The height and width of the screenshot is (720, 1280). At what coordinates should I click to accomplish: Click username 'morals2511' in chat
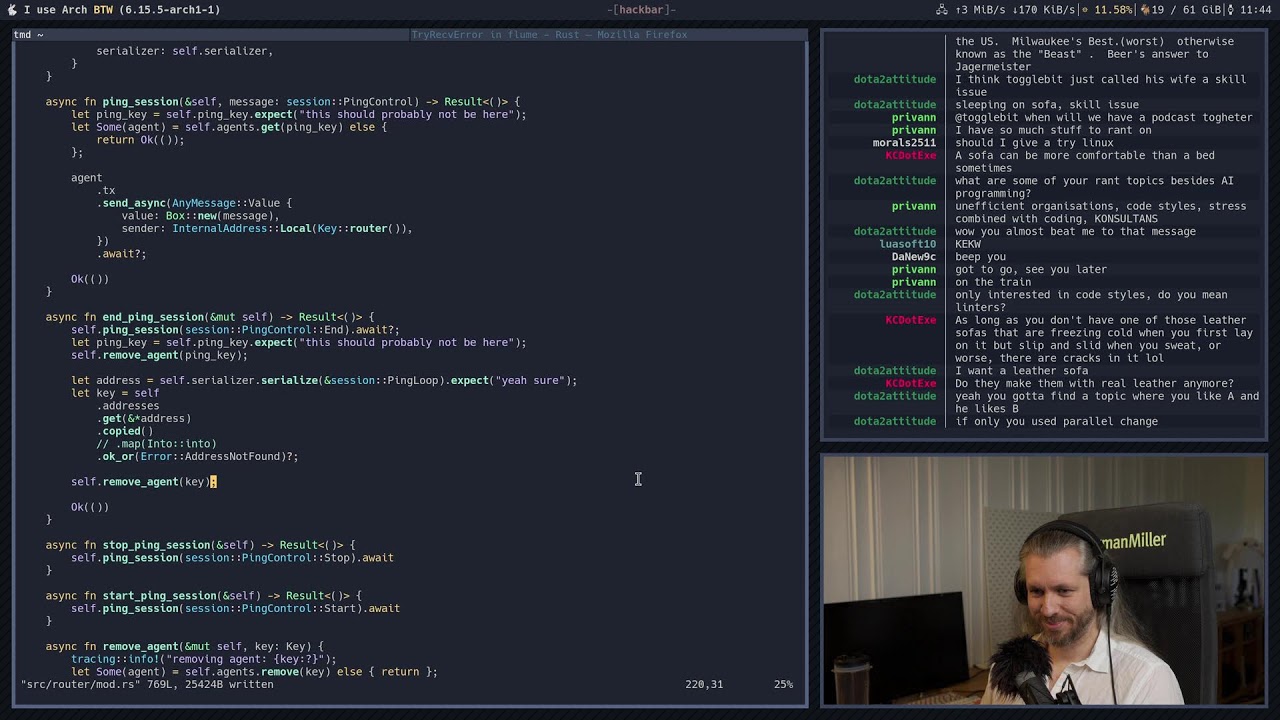click(x=904, y=143)
